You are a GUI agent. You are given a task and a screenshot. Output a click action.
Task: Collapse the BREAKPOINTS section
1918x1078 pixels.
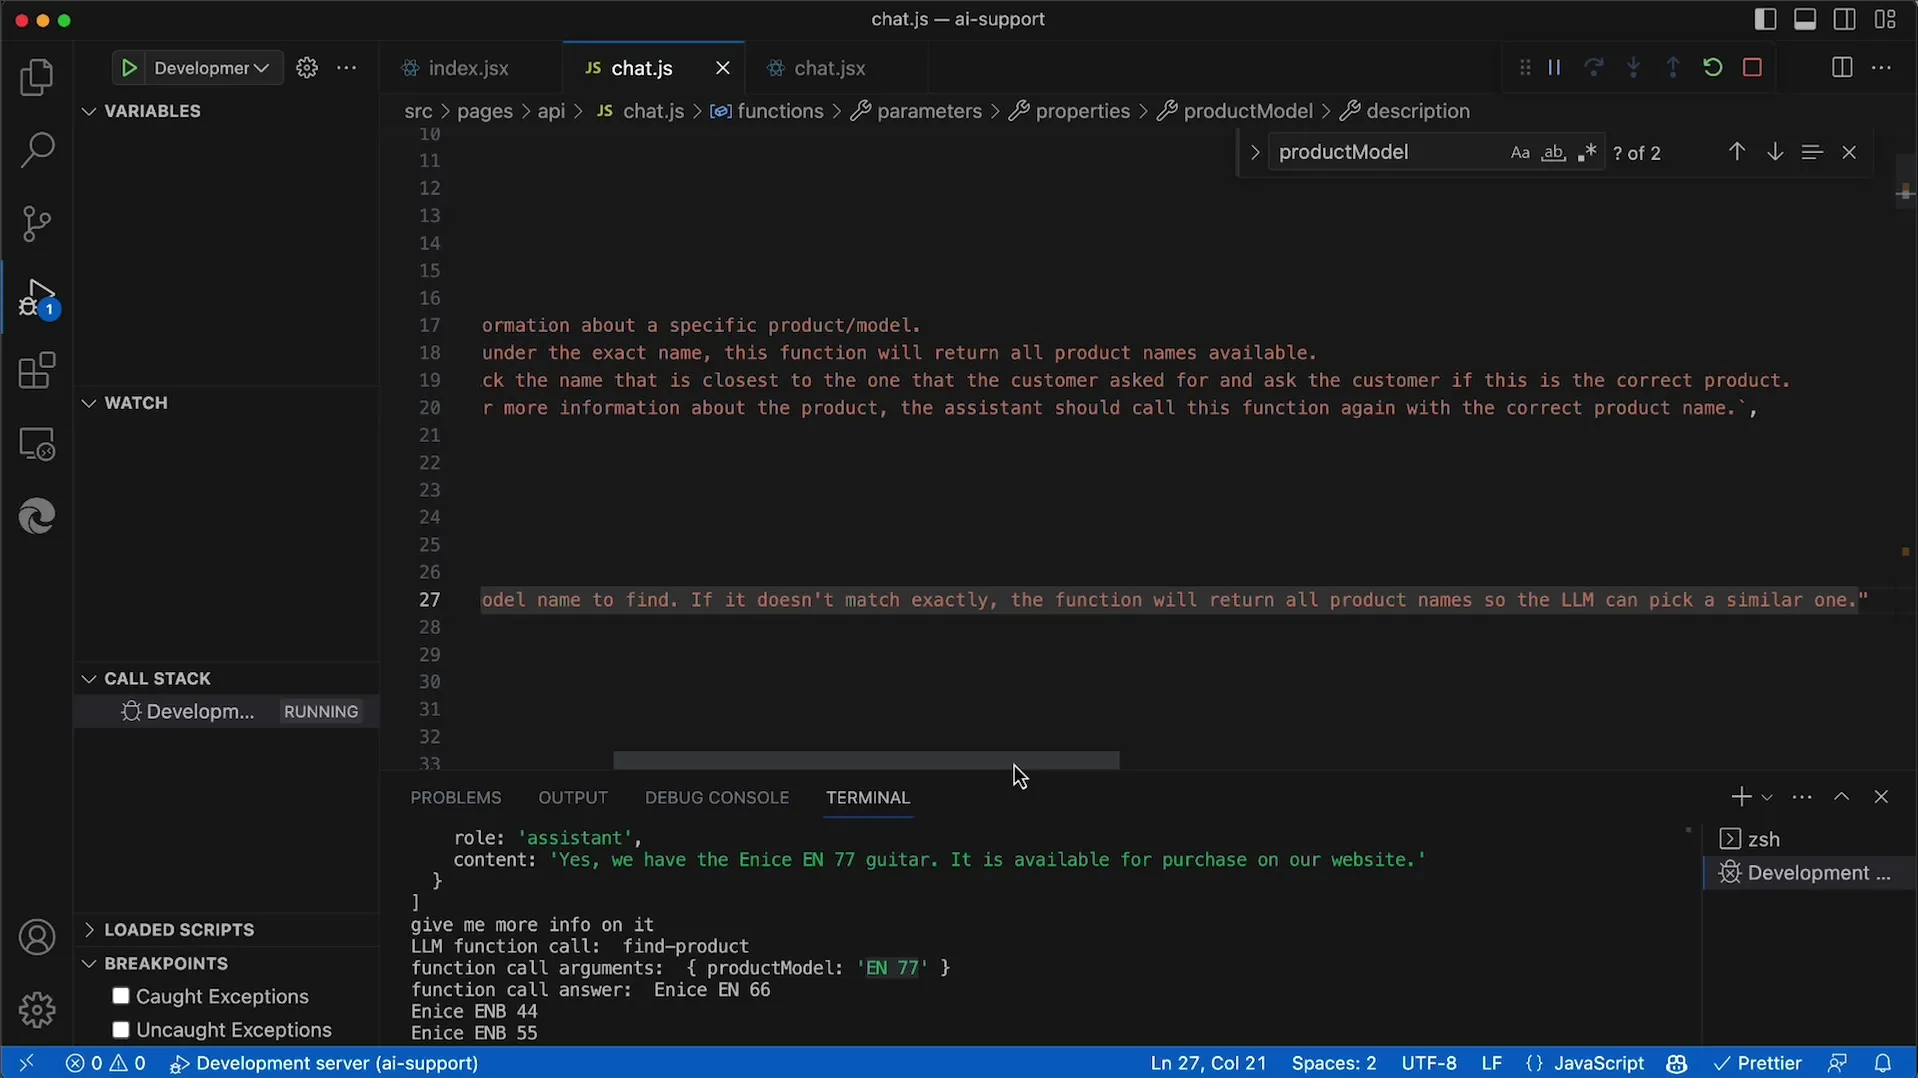(x=226, y=963)
